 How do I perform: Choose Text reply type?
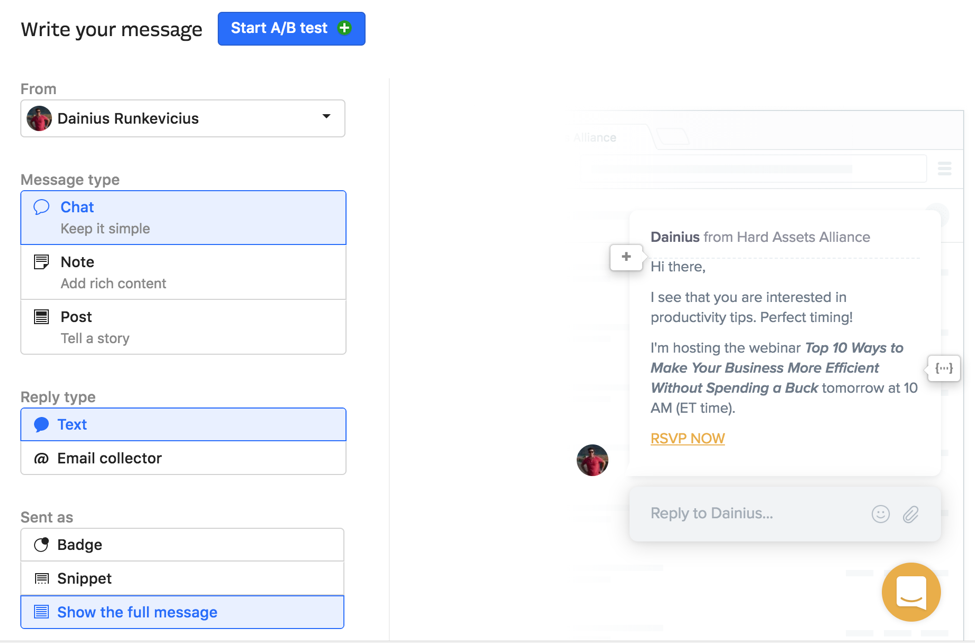(x=183, y=424)
